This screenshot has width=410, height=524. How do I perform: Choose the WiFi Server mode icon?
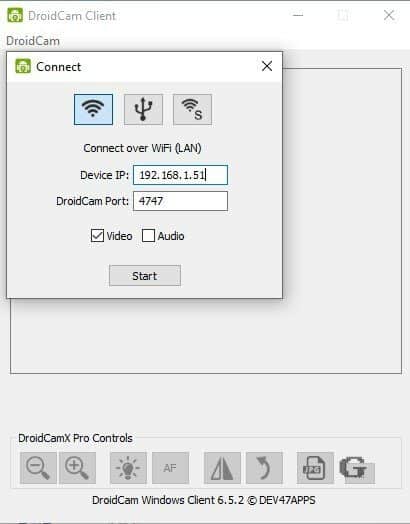pyautogui.click(x=192, y=109)
